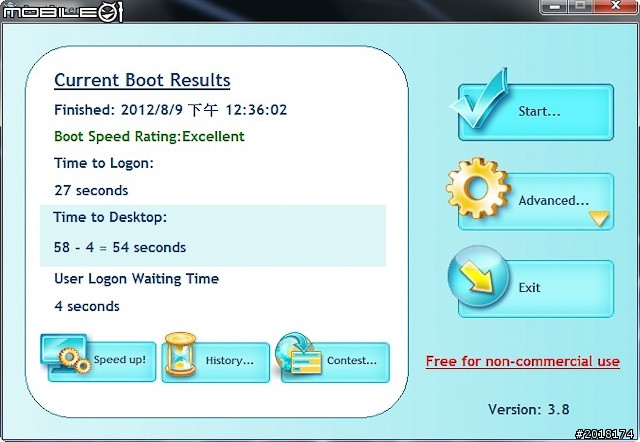Click the Current Boot Results heading
The height and width of the screenshot is (442, 640).
pos(142,80)
